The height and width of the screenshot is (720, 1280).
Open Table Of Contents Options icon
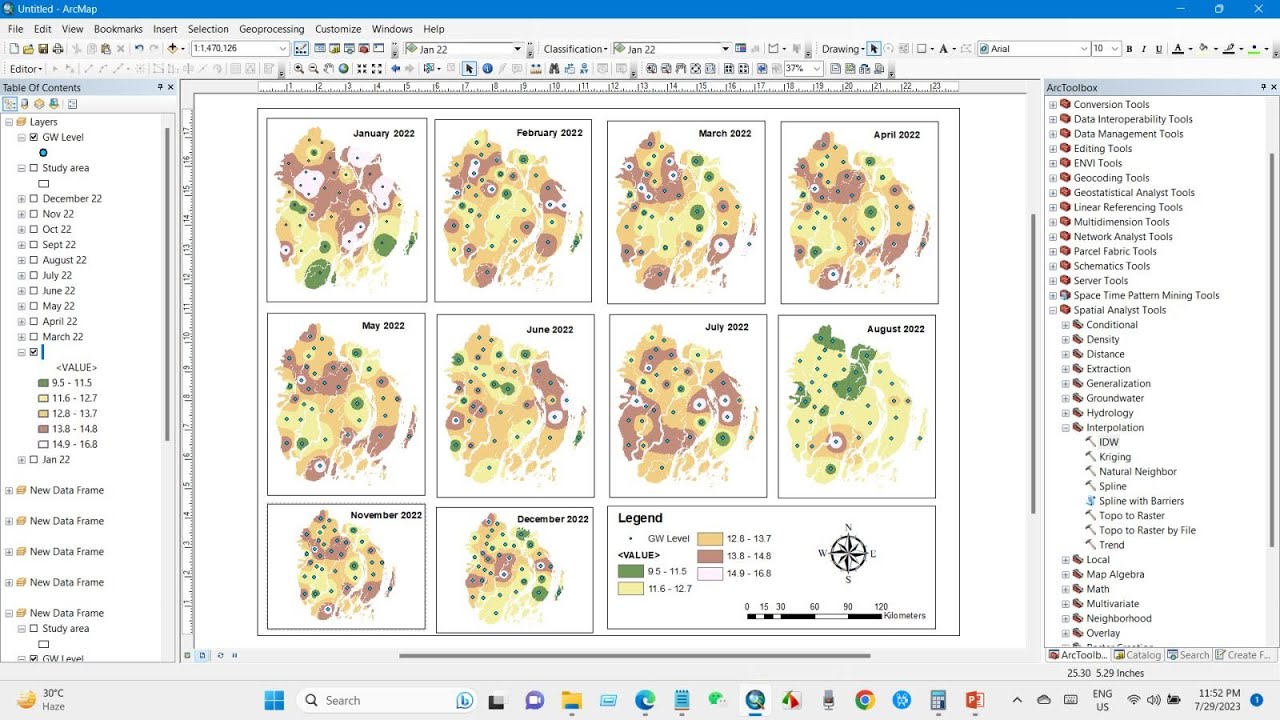(x=73, y=104)
